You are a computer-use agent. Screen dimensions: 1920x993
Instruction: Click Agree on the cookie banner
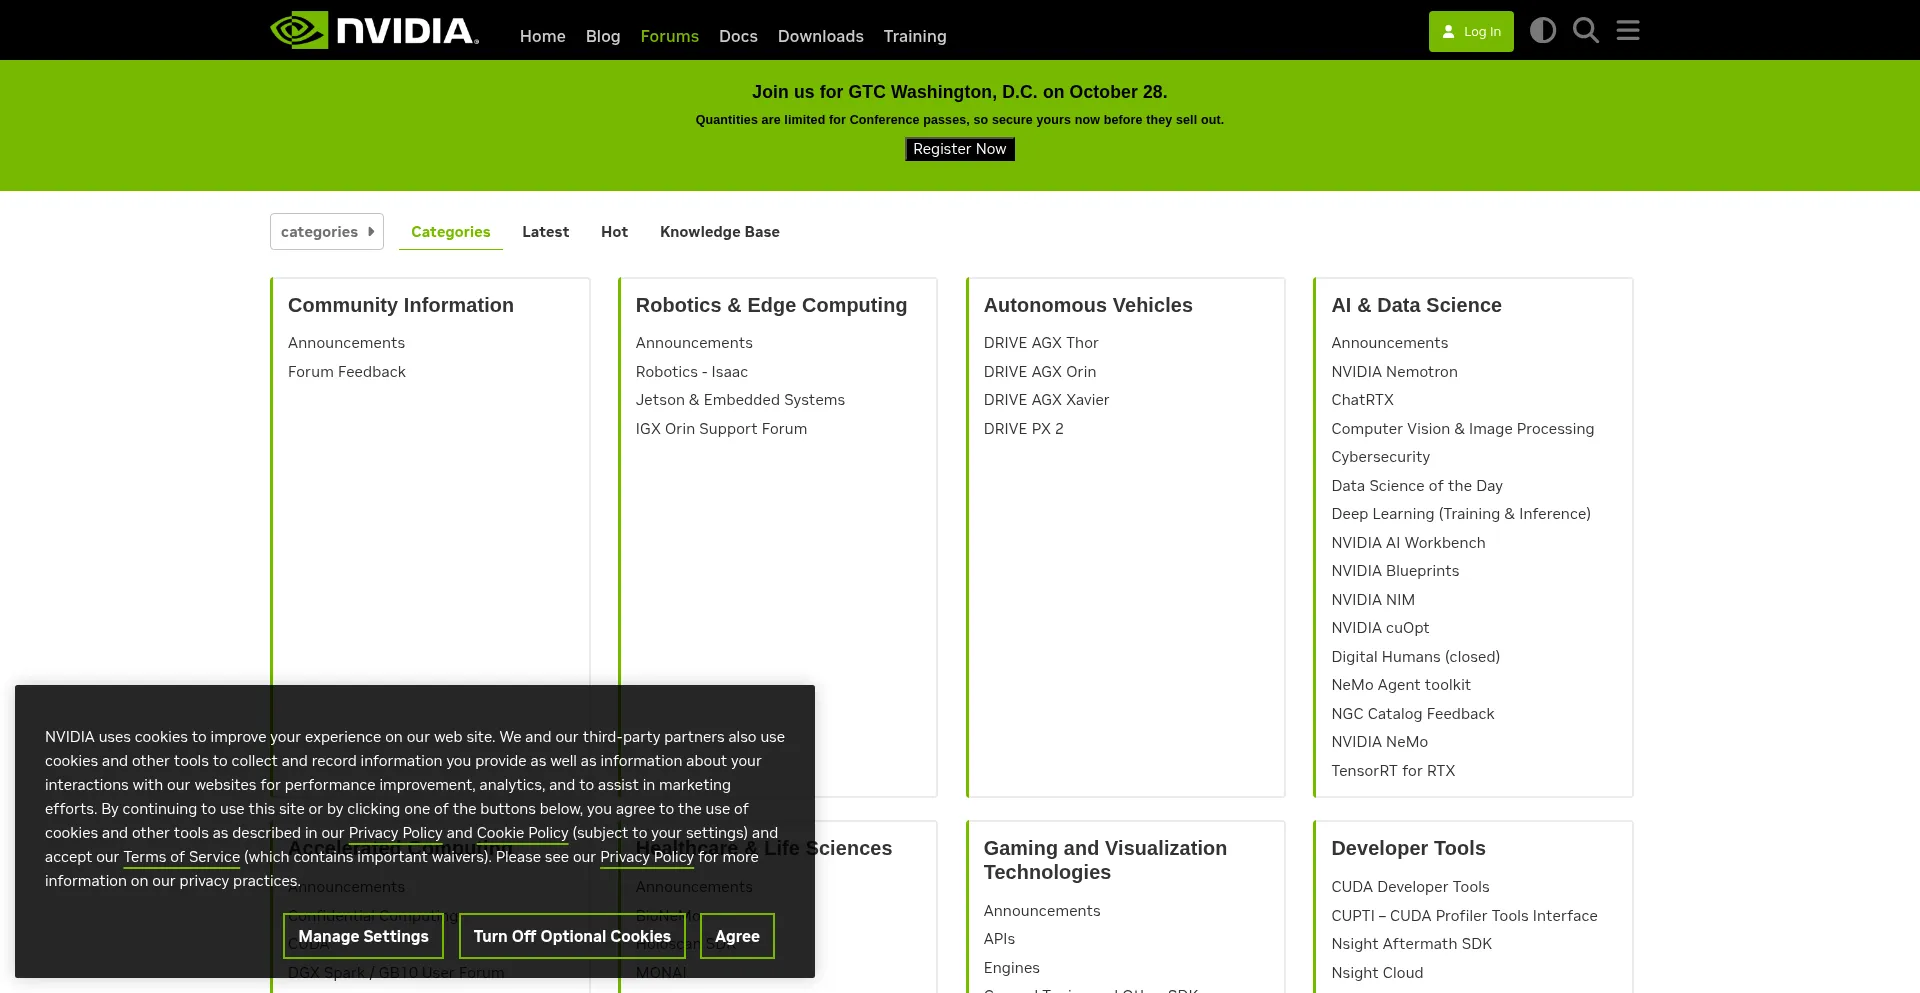click(x=737, y=936)
